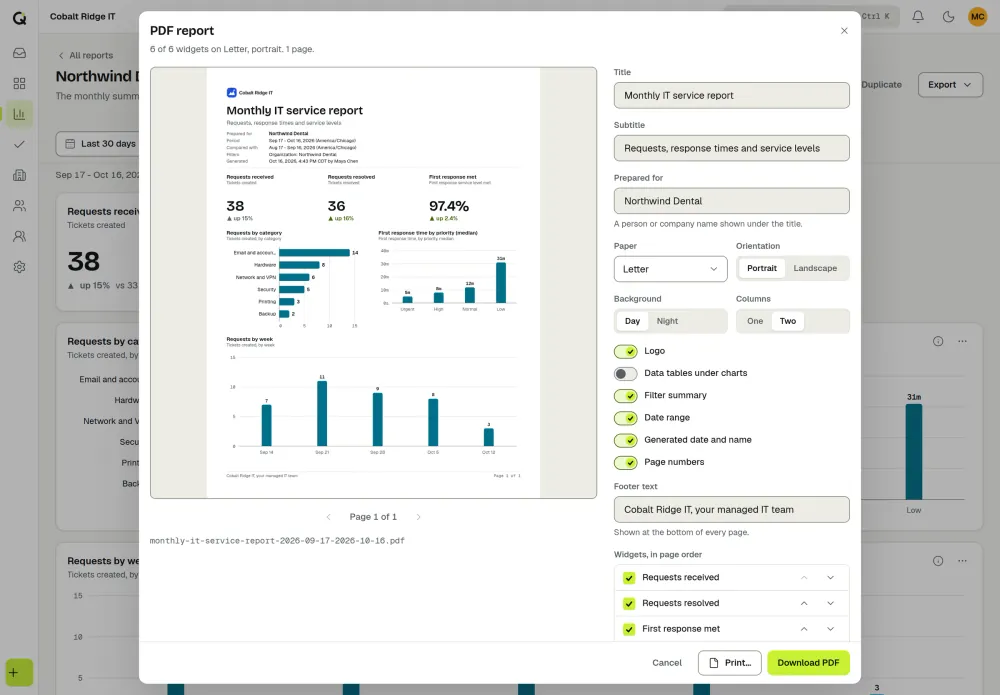The height and width of the screenshot is (695, 1000).
Task: Click the Print… button
Action: [730, 663]
